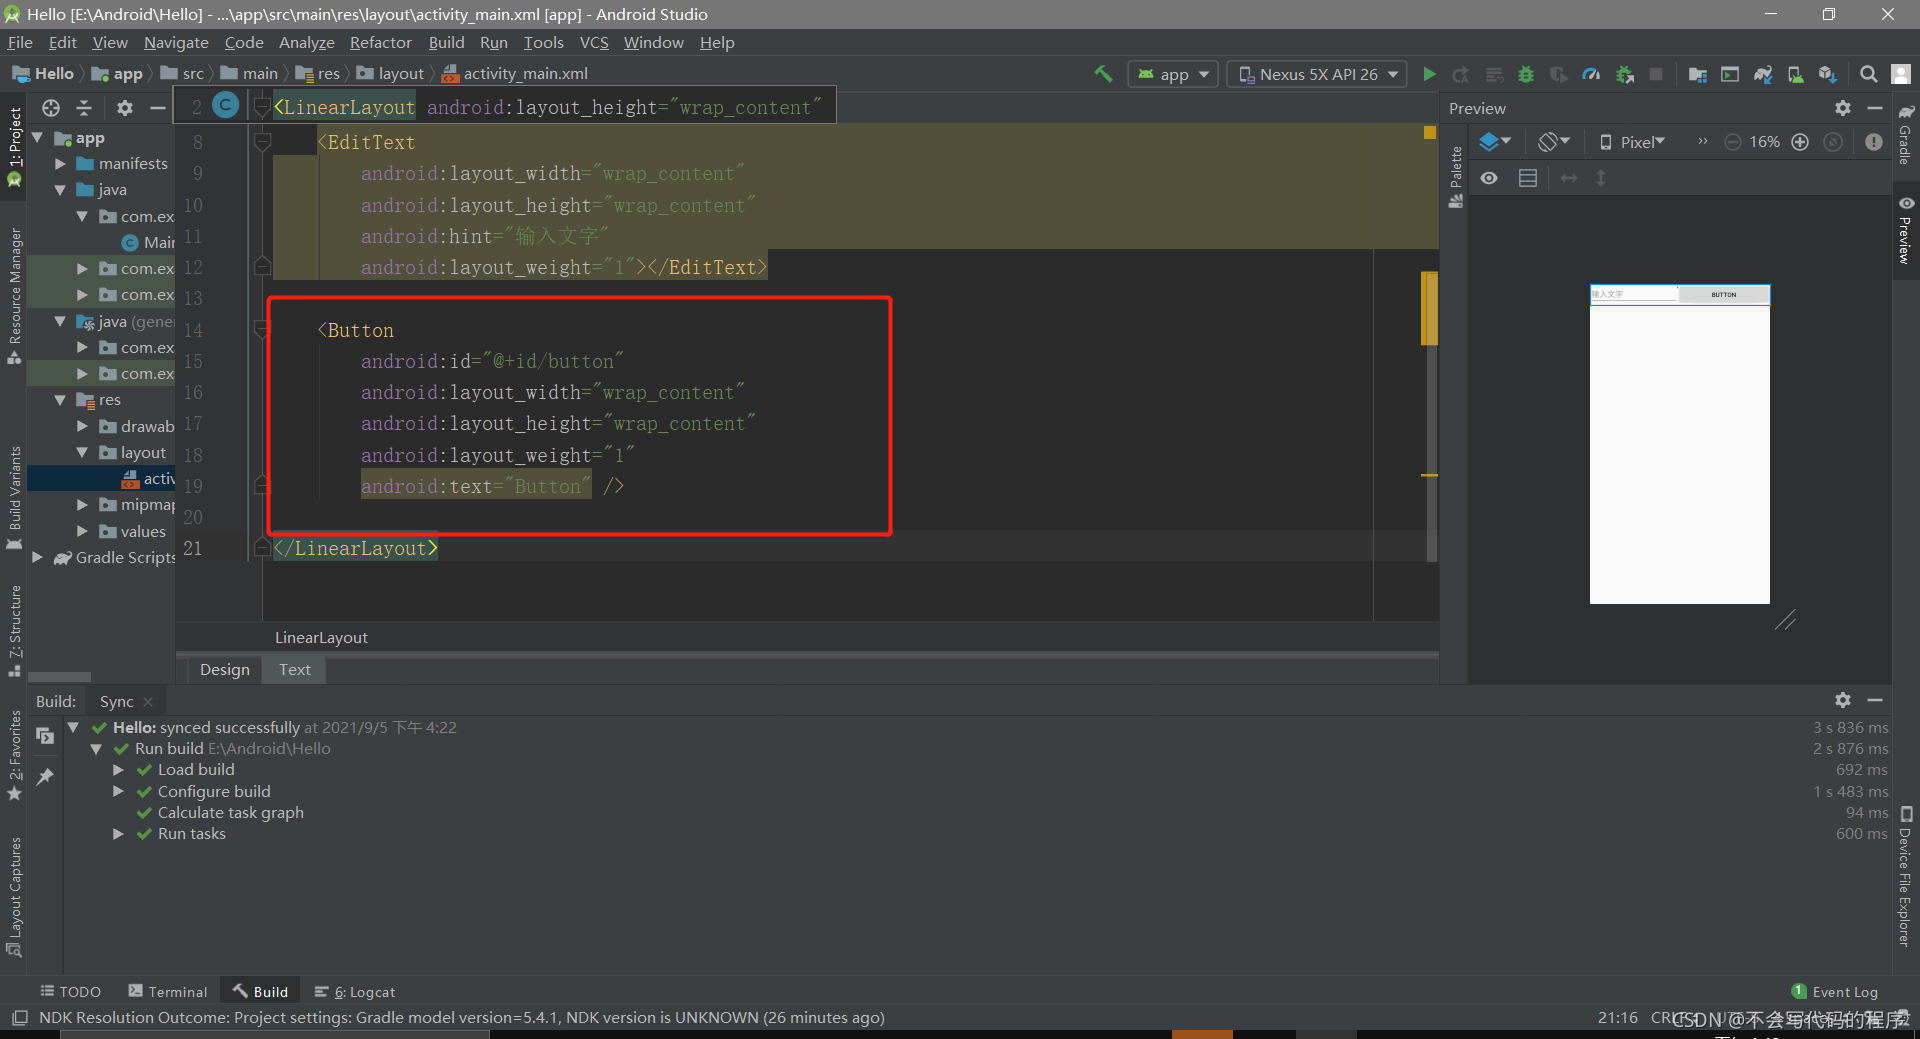The height and width of the screenshot is (1039, 1920).
Task: Open the Event Log
Action: pos(1835,991)
